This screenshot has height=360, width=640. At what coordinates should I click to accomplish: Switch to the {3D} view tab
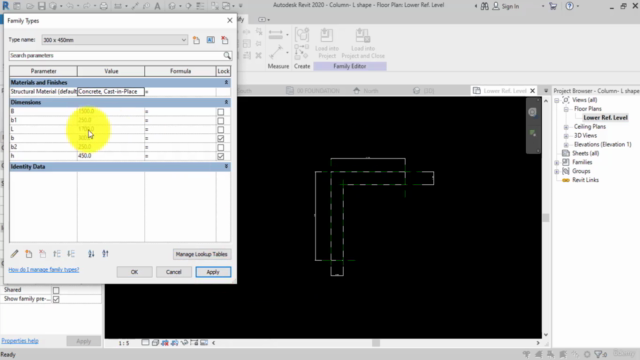[x=424, y=91]
